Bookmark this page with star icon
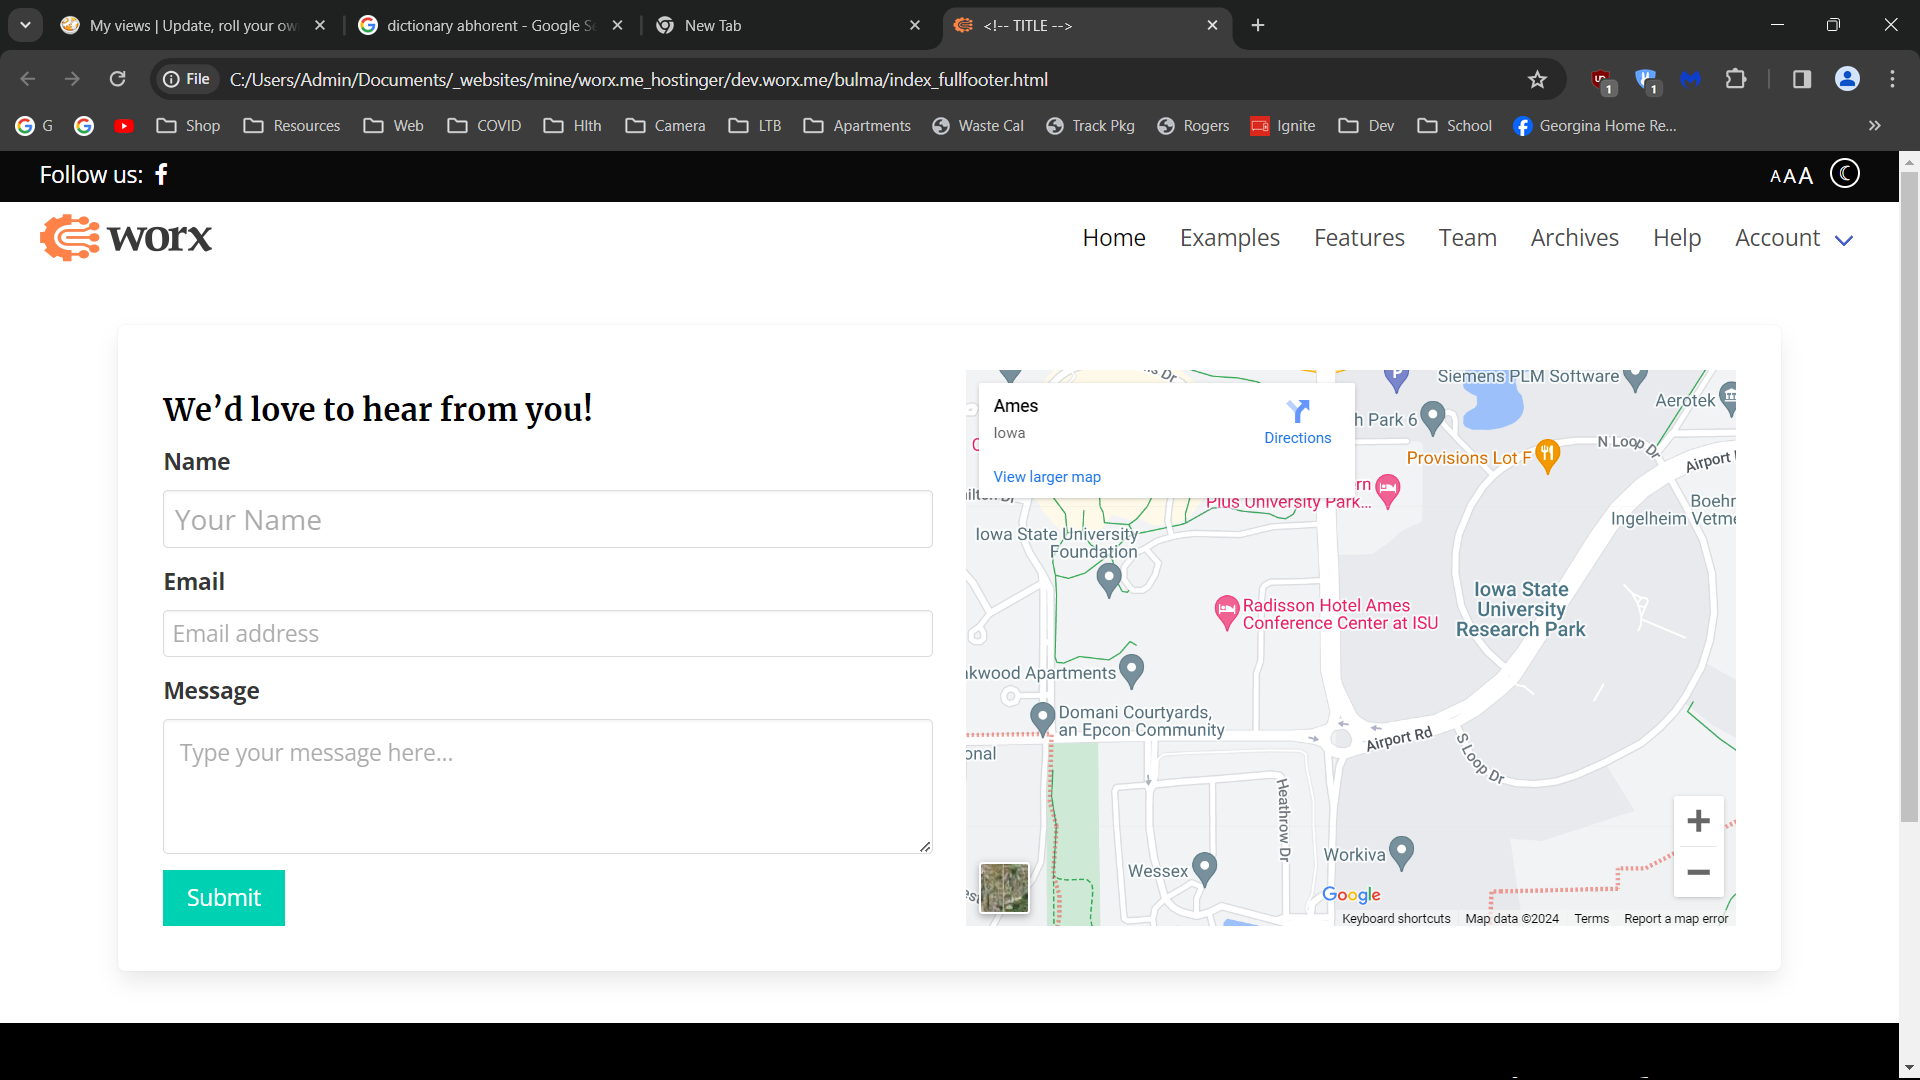The image size is (1920, 1080). click(1537, 79)
